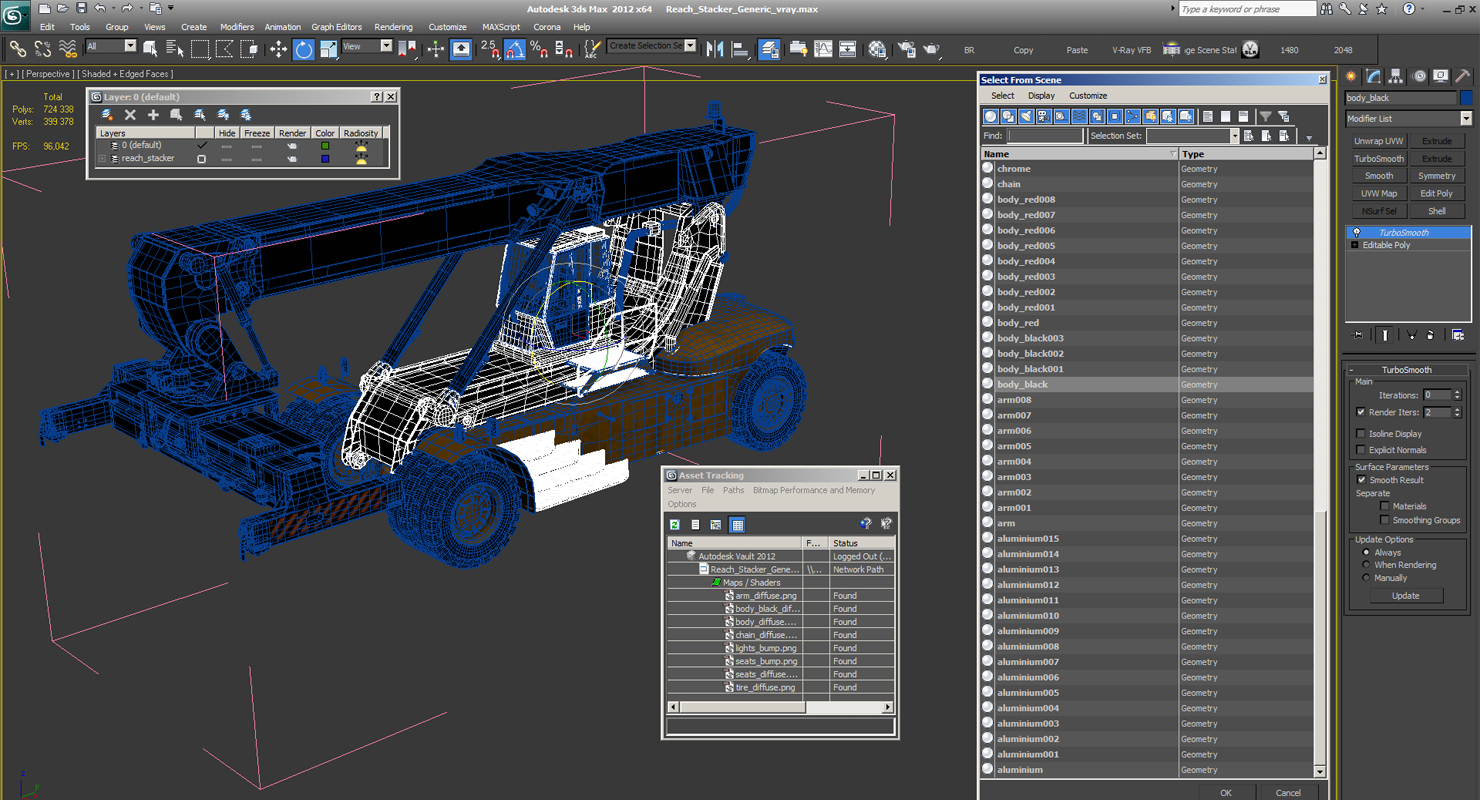
Task: Select Manually update radio button
Action: click(1366, 578)
